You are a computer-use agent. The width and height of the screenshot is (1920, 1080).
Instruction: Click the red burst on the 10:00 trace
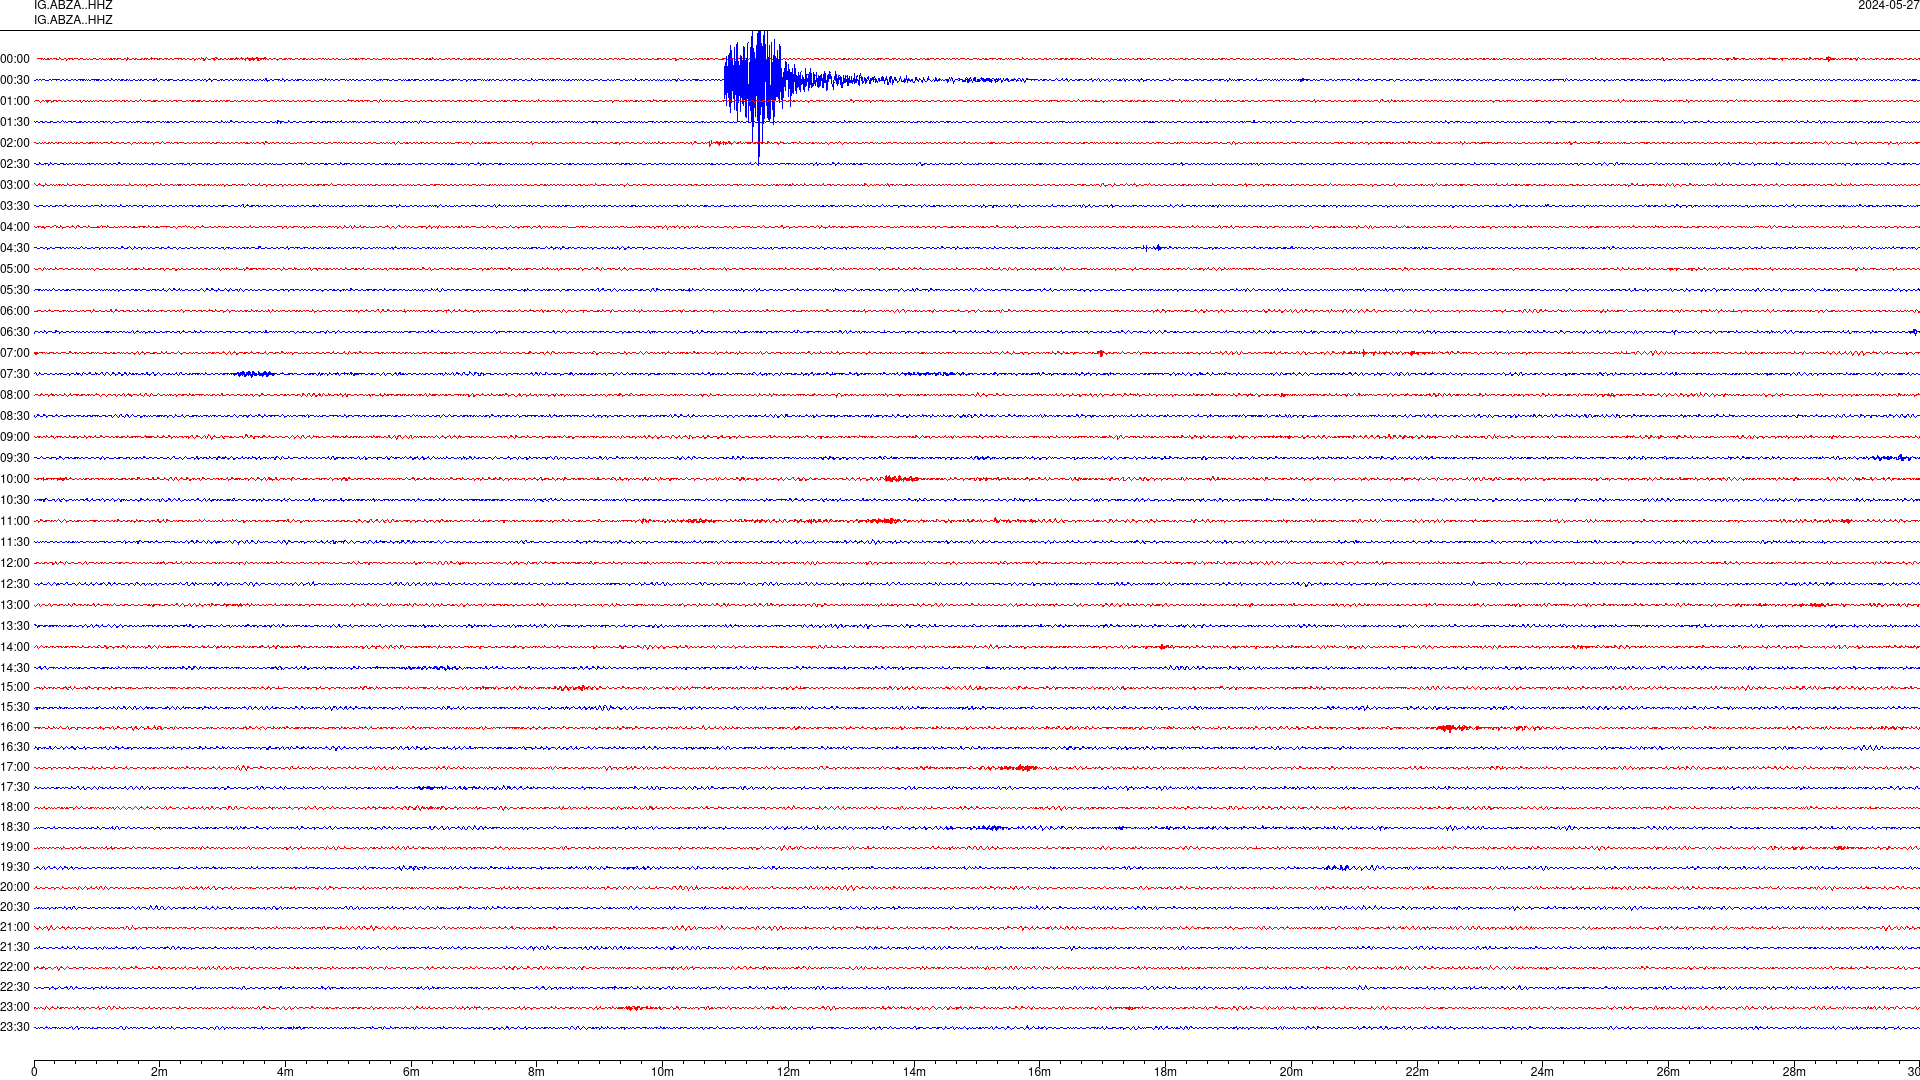click(x=900, y=479)
